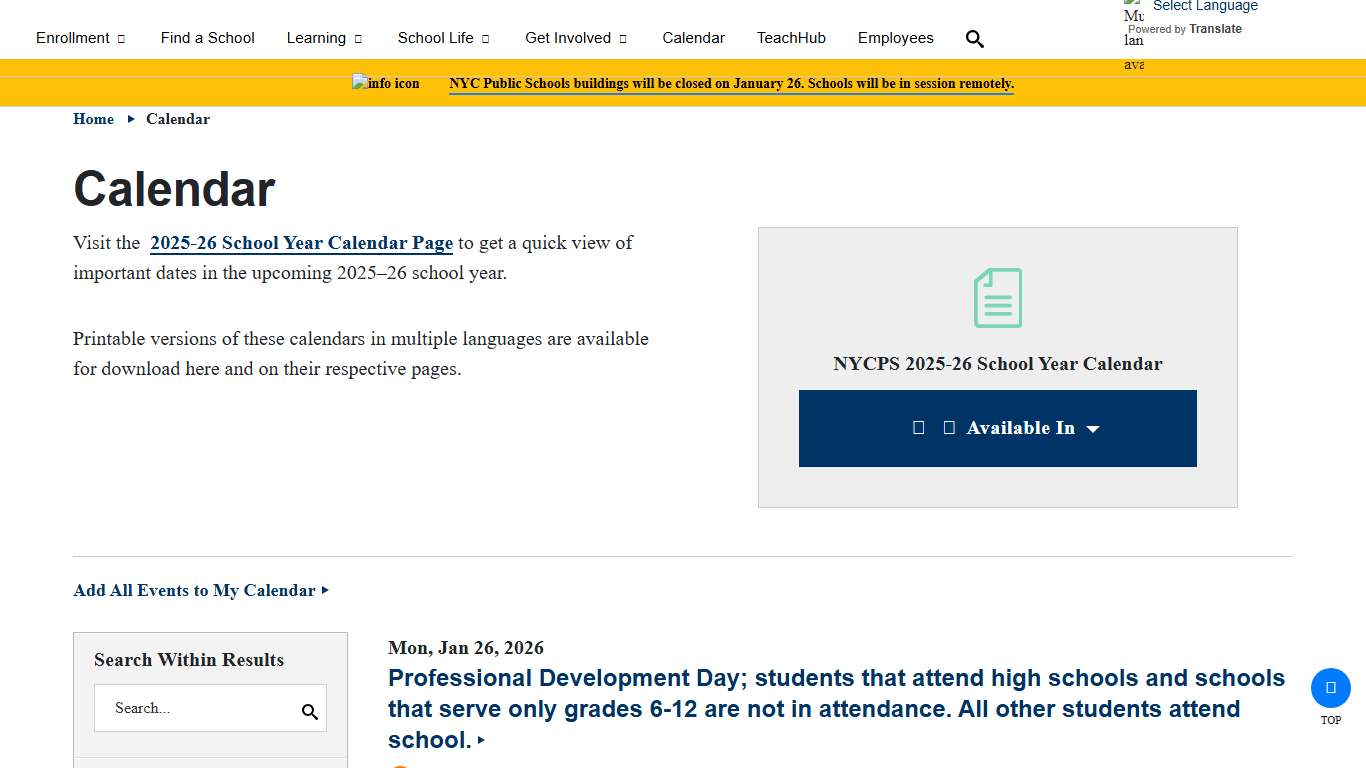Click the blue scroll-to-top button

click(1330, 688)
